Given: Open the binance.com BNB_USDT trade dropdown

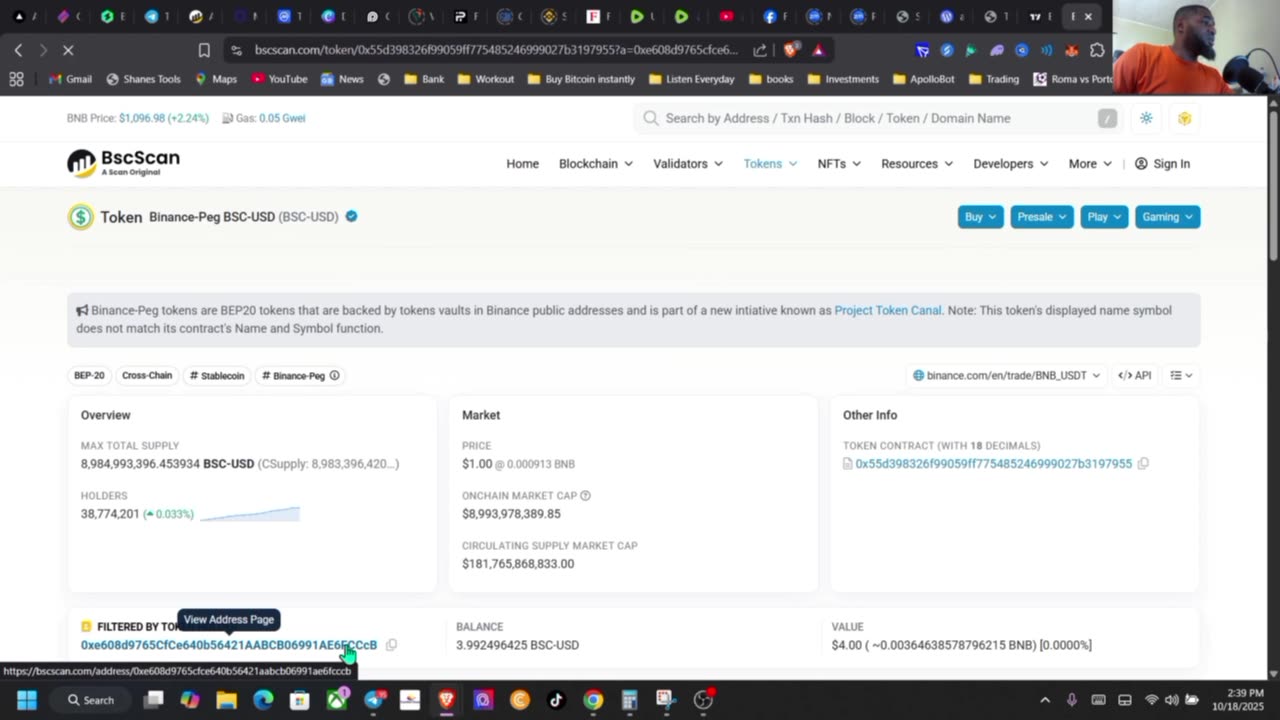Looking at the screenshot, I should (x=1006, y=376).
